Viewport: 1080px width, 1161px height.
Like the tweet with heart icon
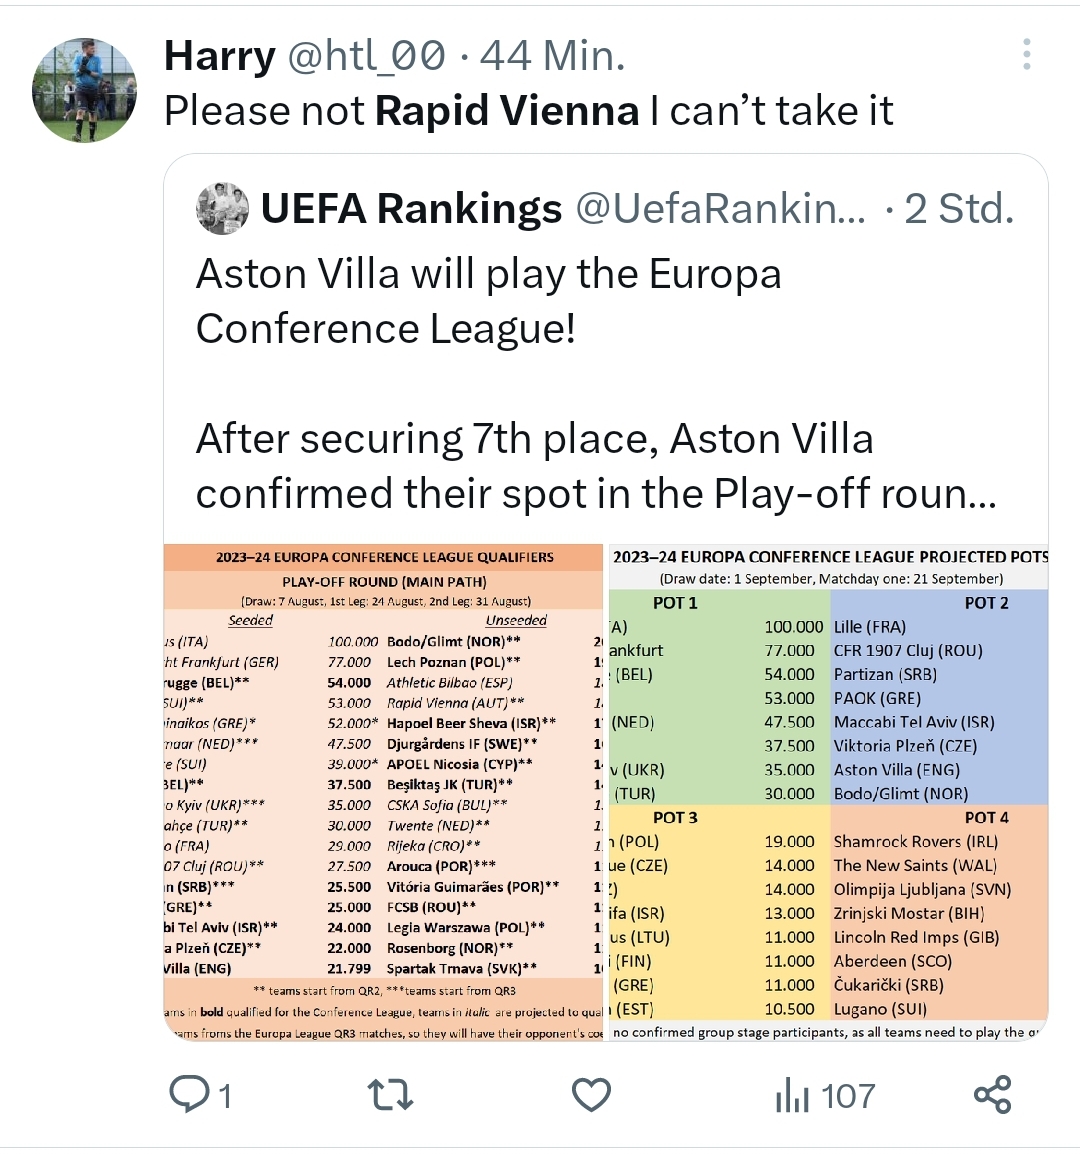tap(591, 1095)
